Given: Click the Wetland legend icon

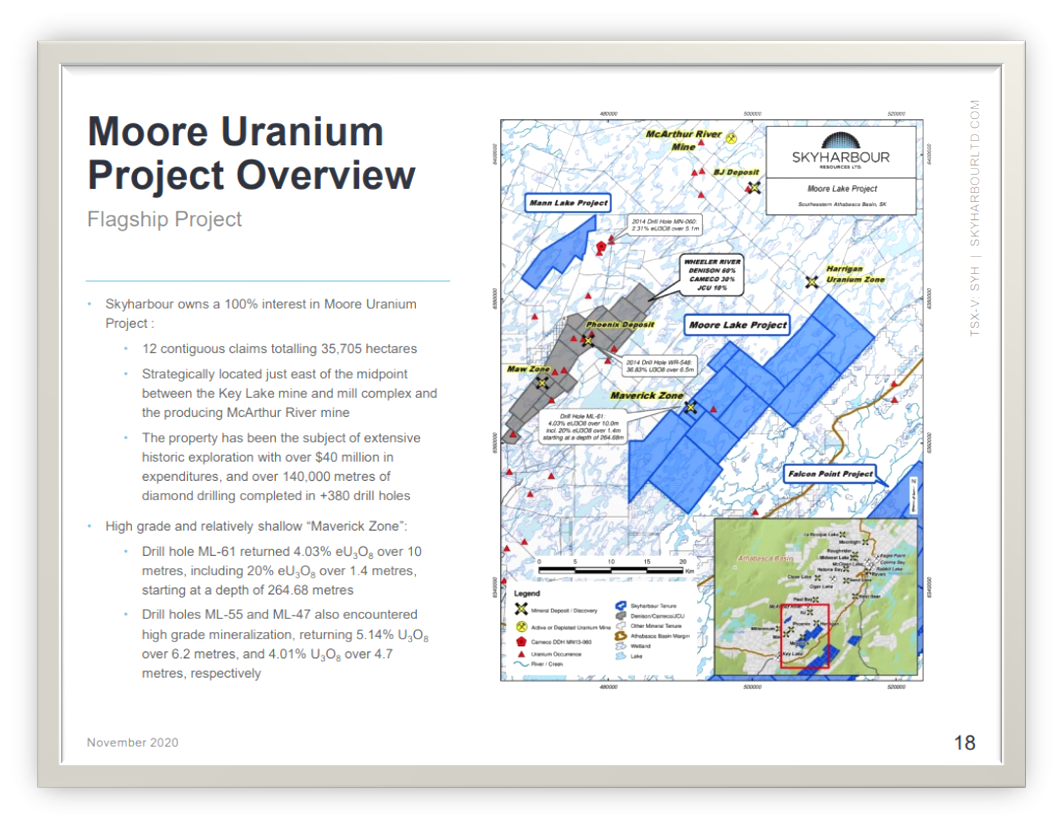Looking at the screenshot, I should (x=620, y=646).
